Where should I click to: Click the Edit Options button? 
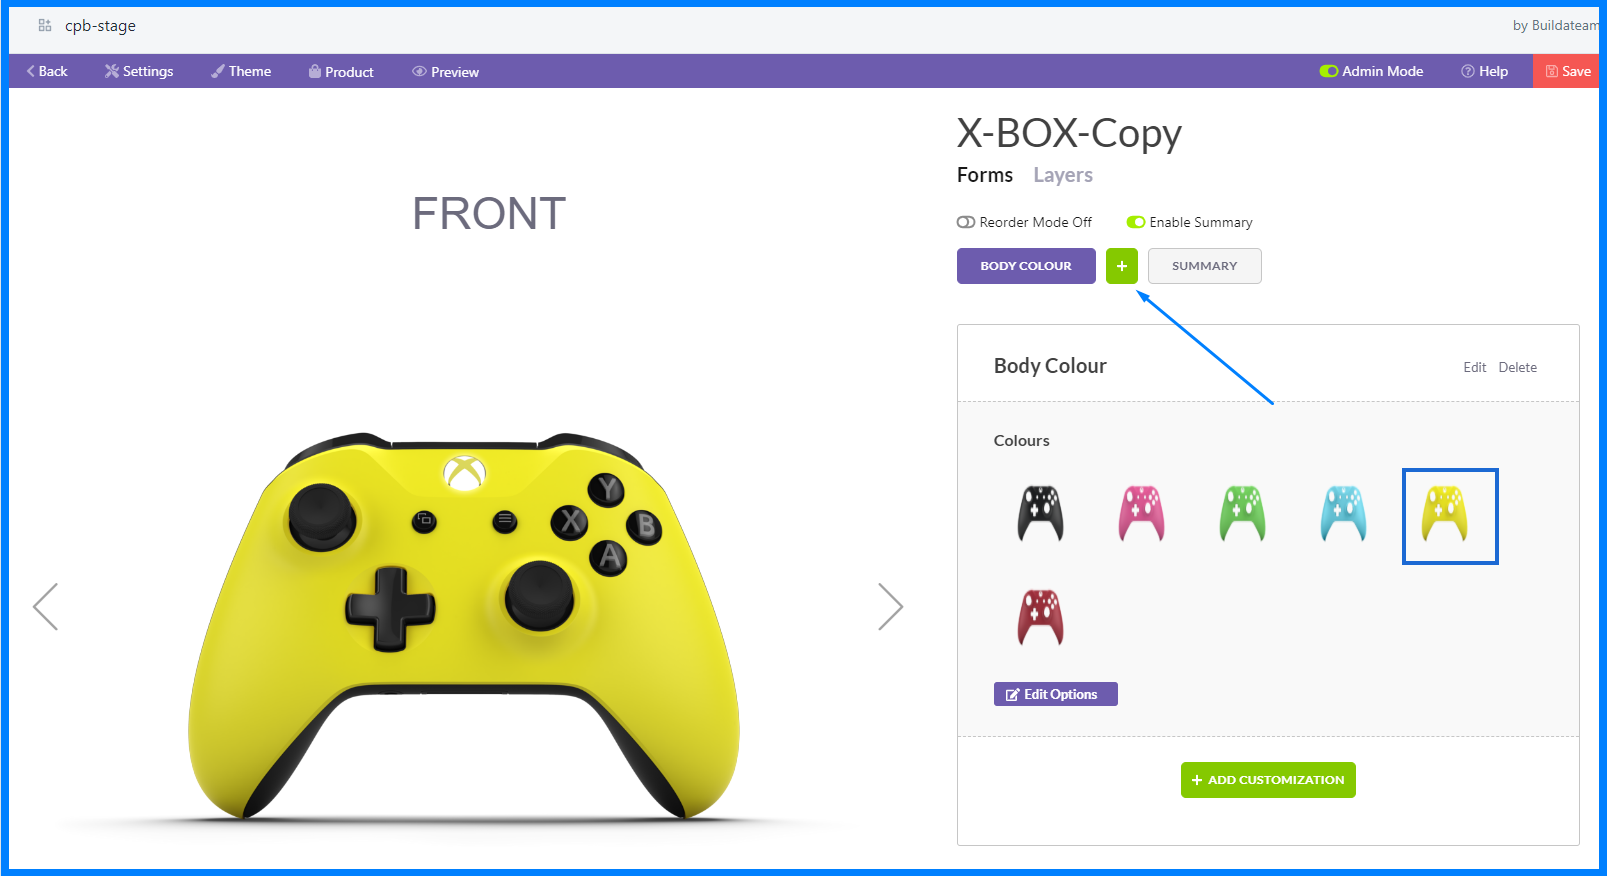pos(1055,694)
